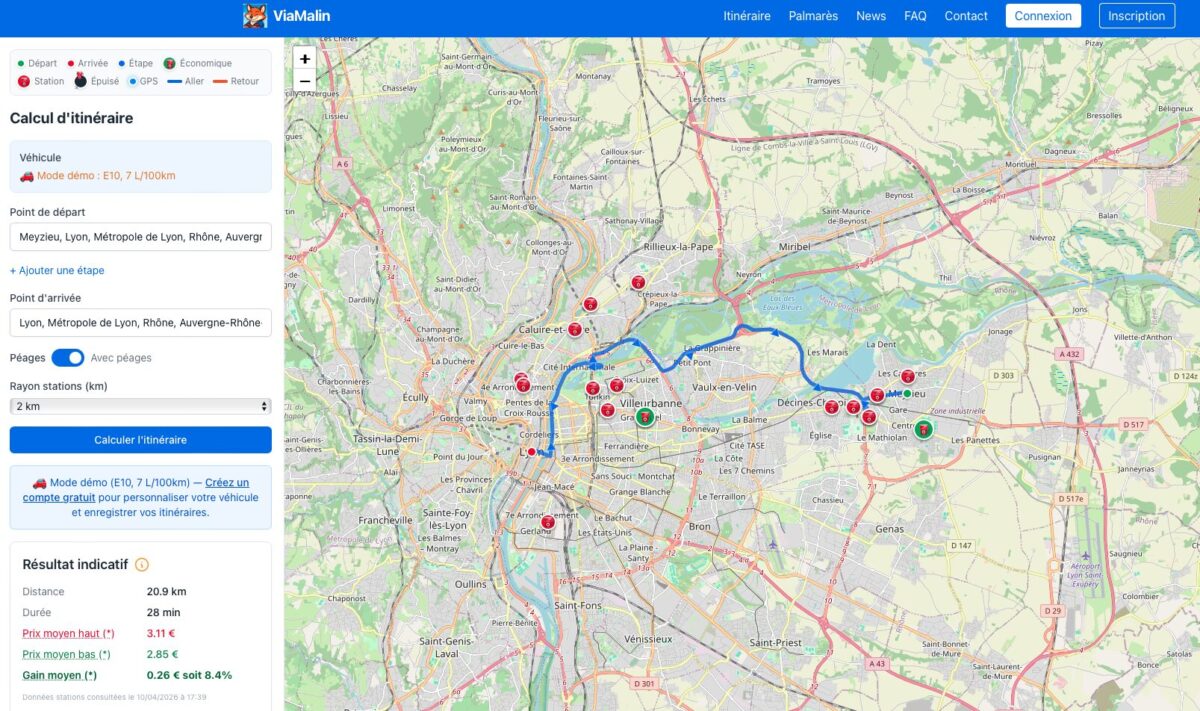The width and height of the screenshot is (1200, 711).
Task: Go to the FAQ page
Action: point(915,16)
